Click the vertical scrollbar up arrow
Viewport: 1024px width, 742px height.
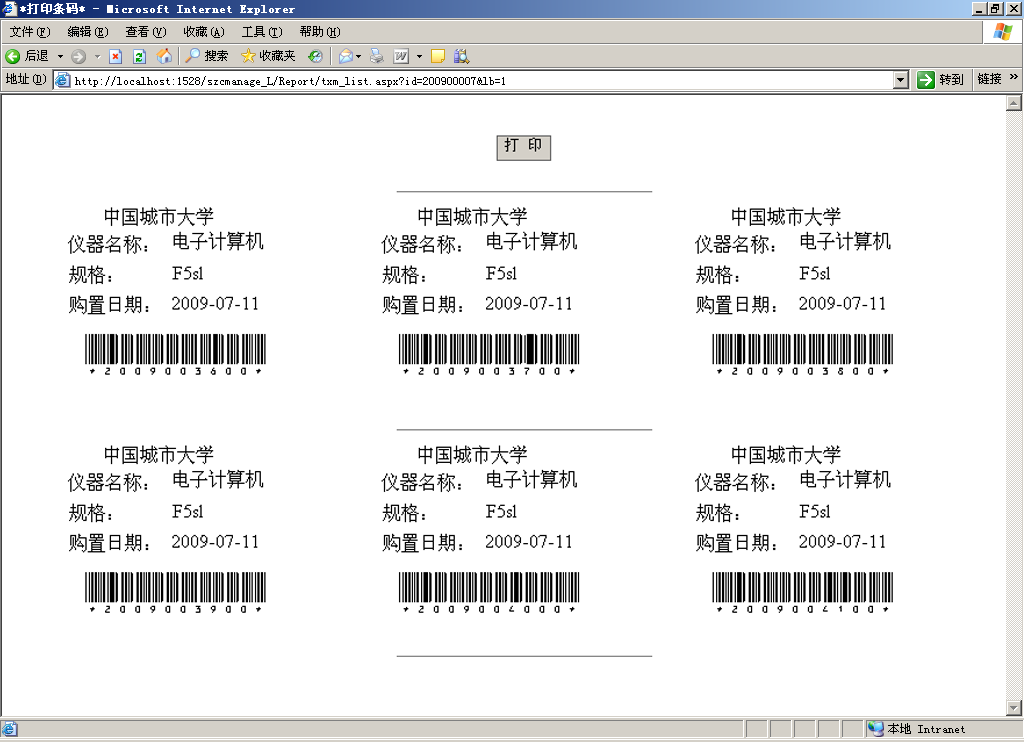click(x=1014, y=103)
